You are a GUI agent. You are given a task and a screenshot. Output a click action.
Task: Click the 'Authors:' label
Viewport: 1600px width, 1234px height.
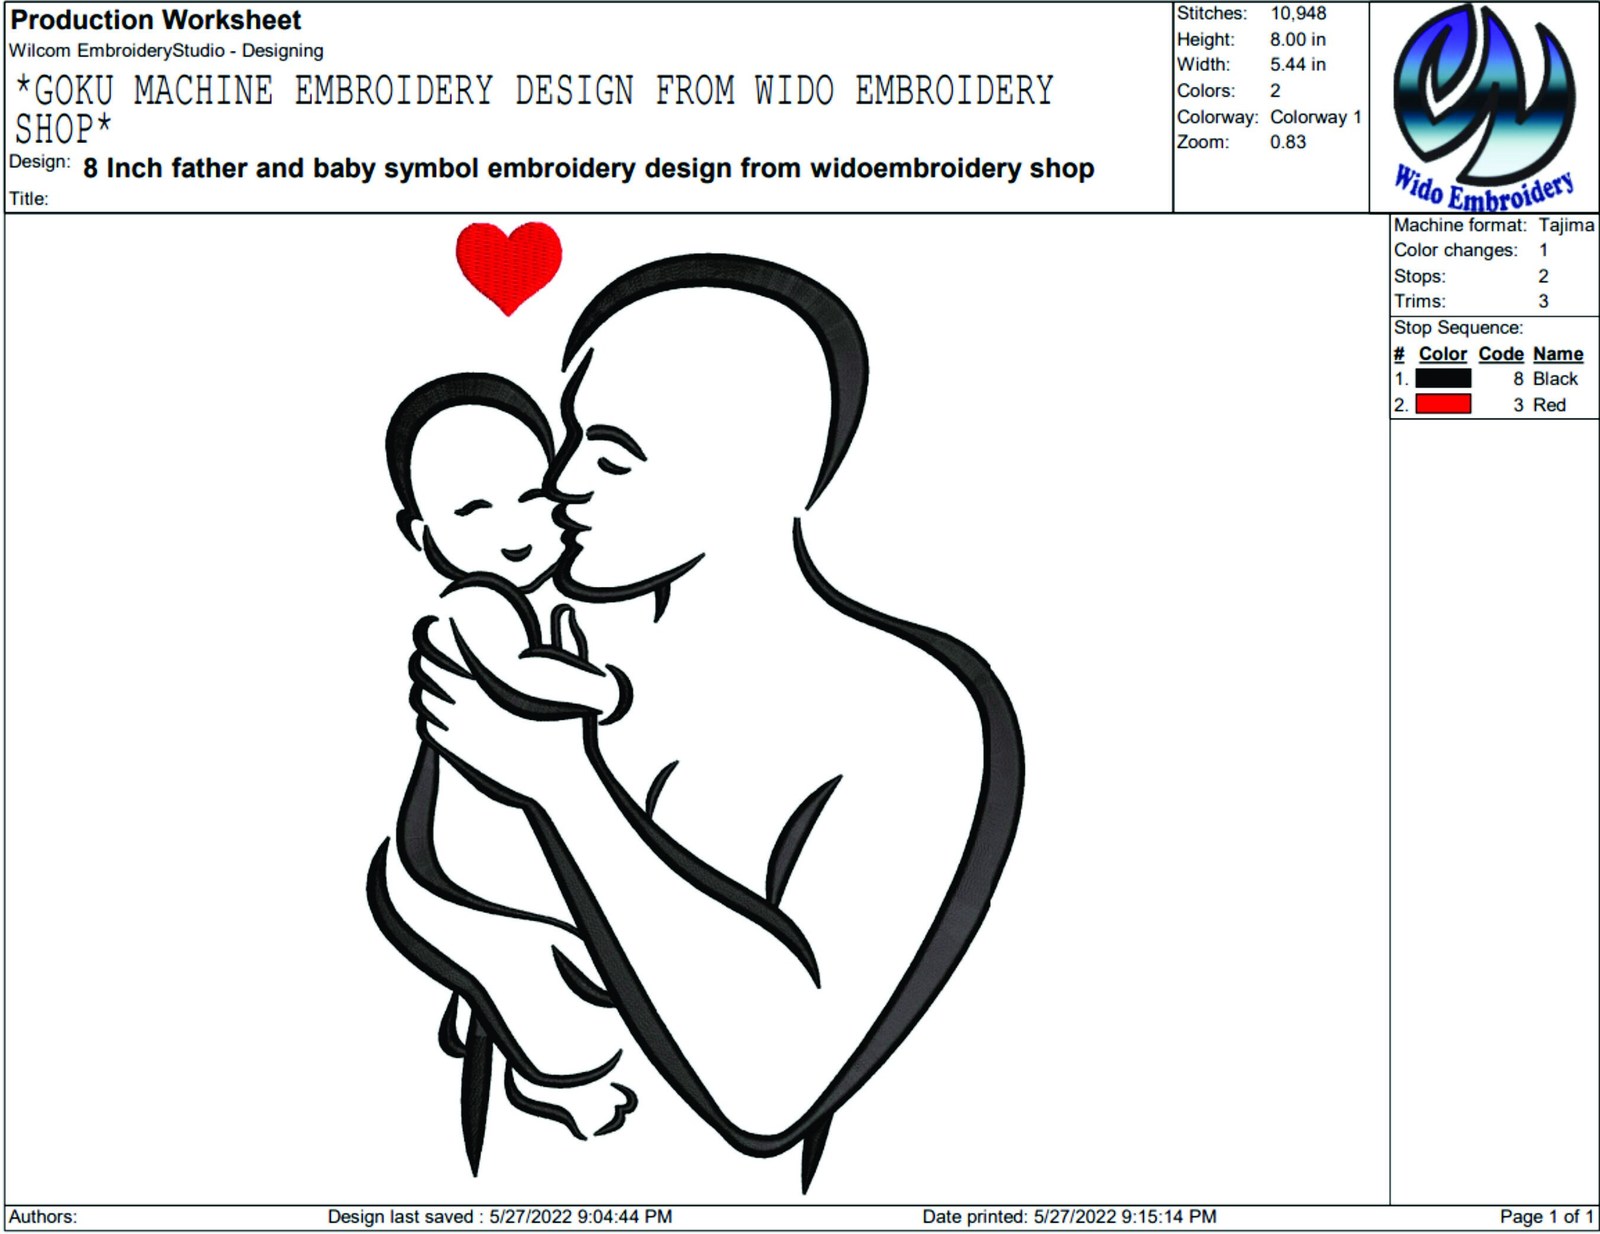43,1217
